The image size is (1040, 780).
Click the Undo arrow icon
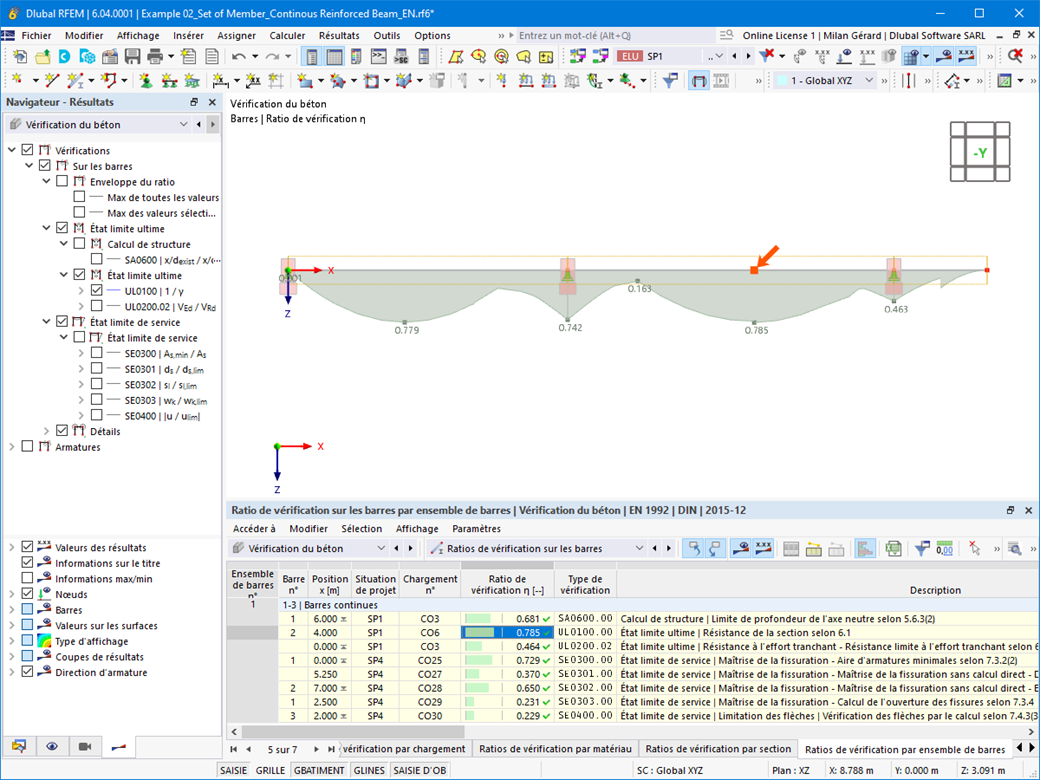point(239,57)
